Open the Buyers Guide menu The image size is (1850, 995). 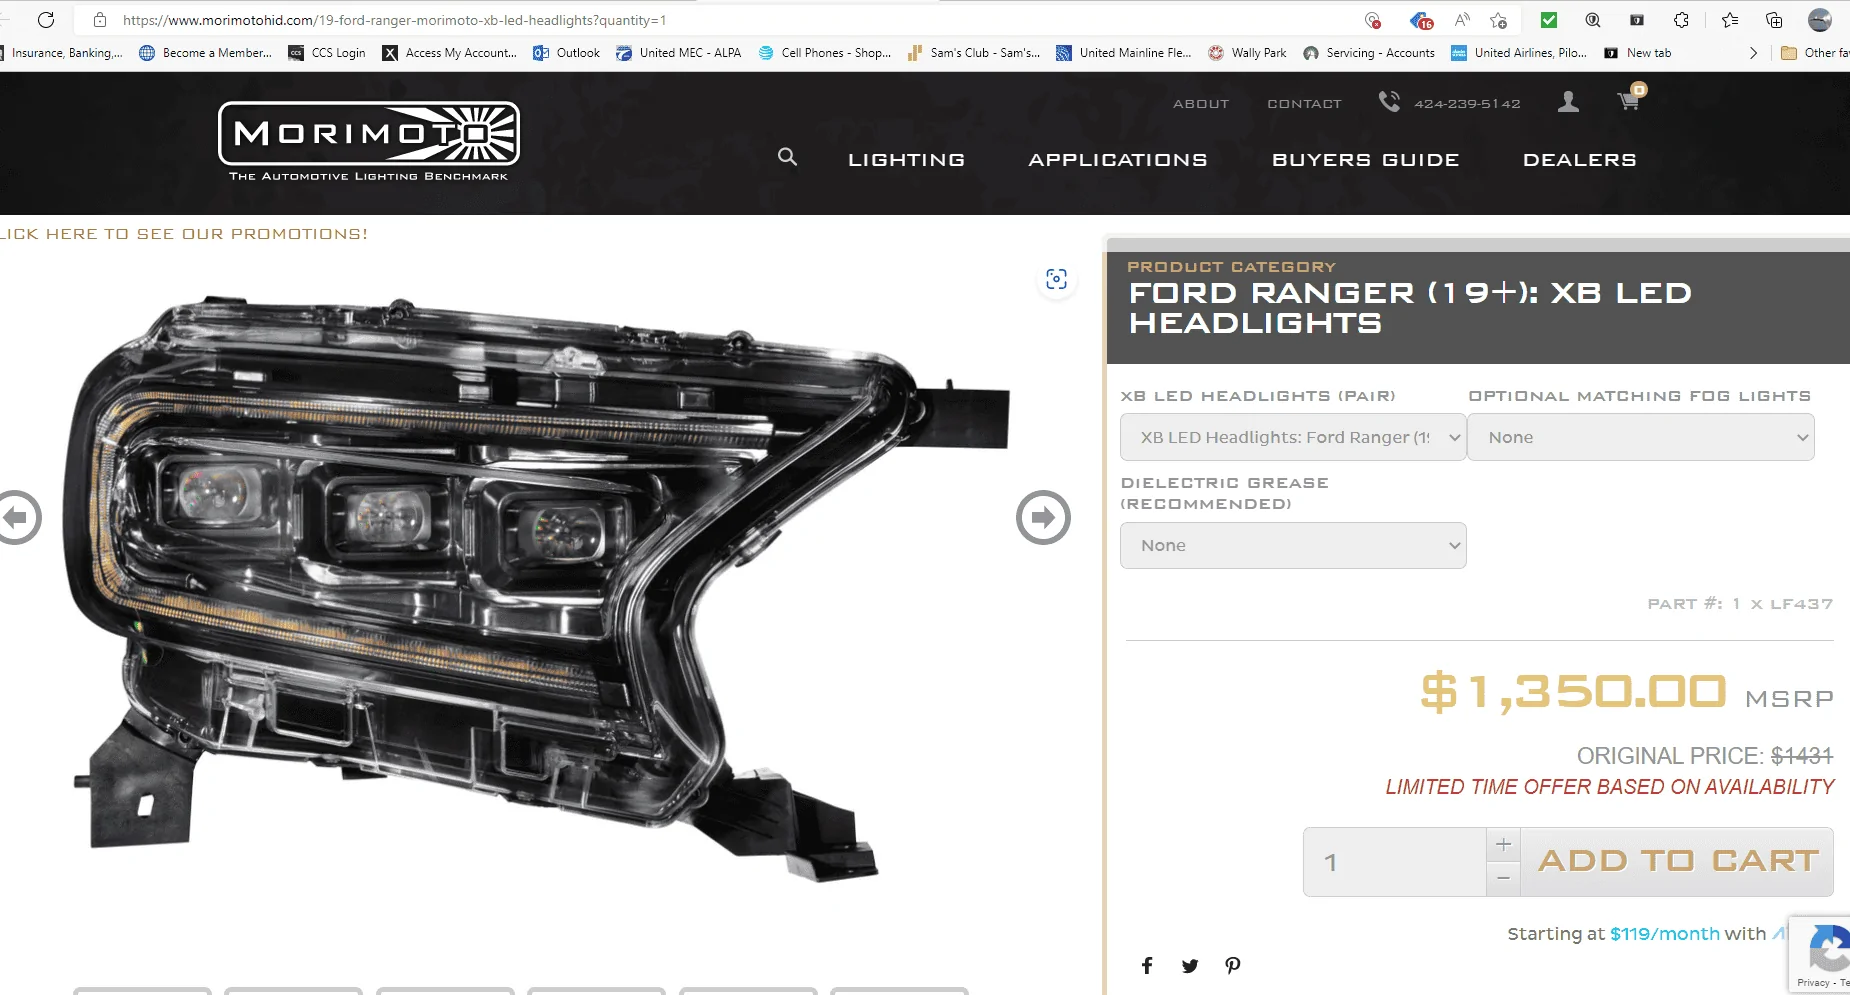1365,160
